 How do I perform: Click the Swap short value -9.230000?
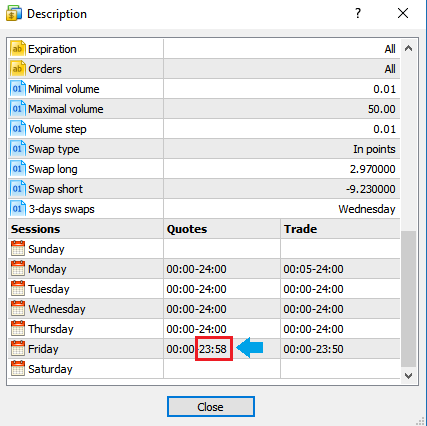pyautogui.click(x=371, y=189)
